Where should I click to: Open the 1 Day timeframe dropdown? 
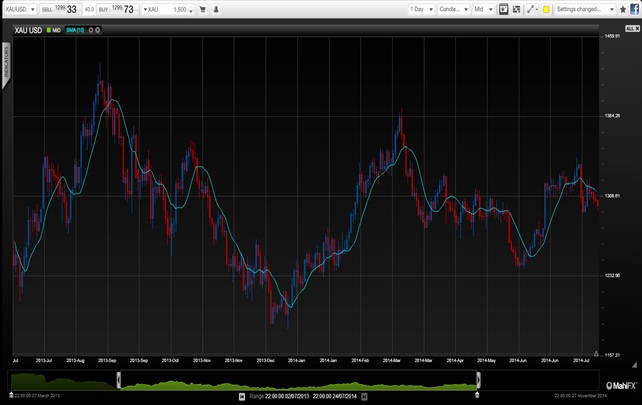[423, 9]
